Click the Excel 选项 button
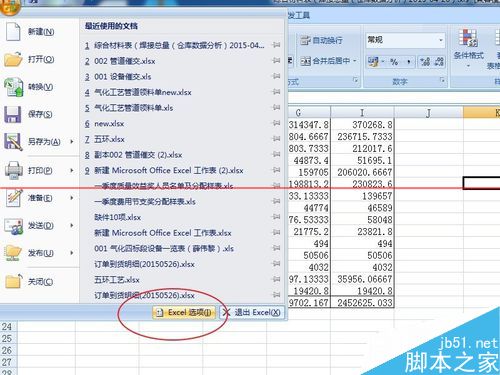 (184, 313)
